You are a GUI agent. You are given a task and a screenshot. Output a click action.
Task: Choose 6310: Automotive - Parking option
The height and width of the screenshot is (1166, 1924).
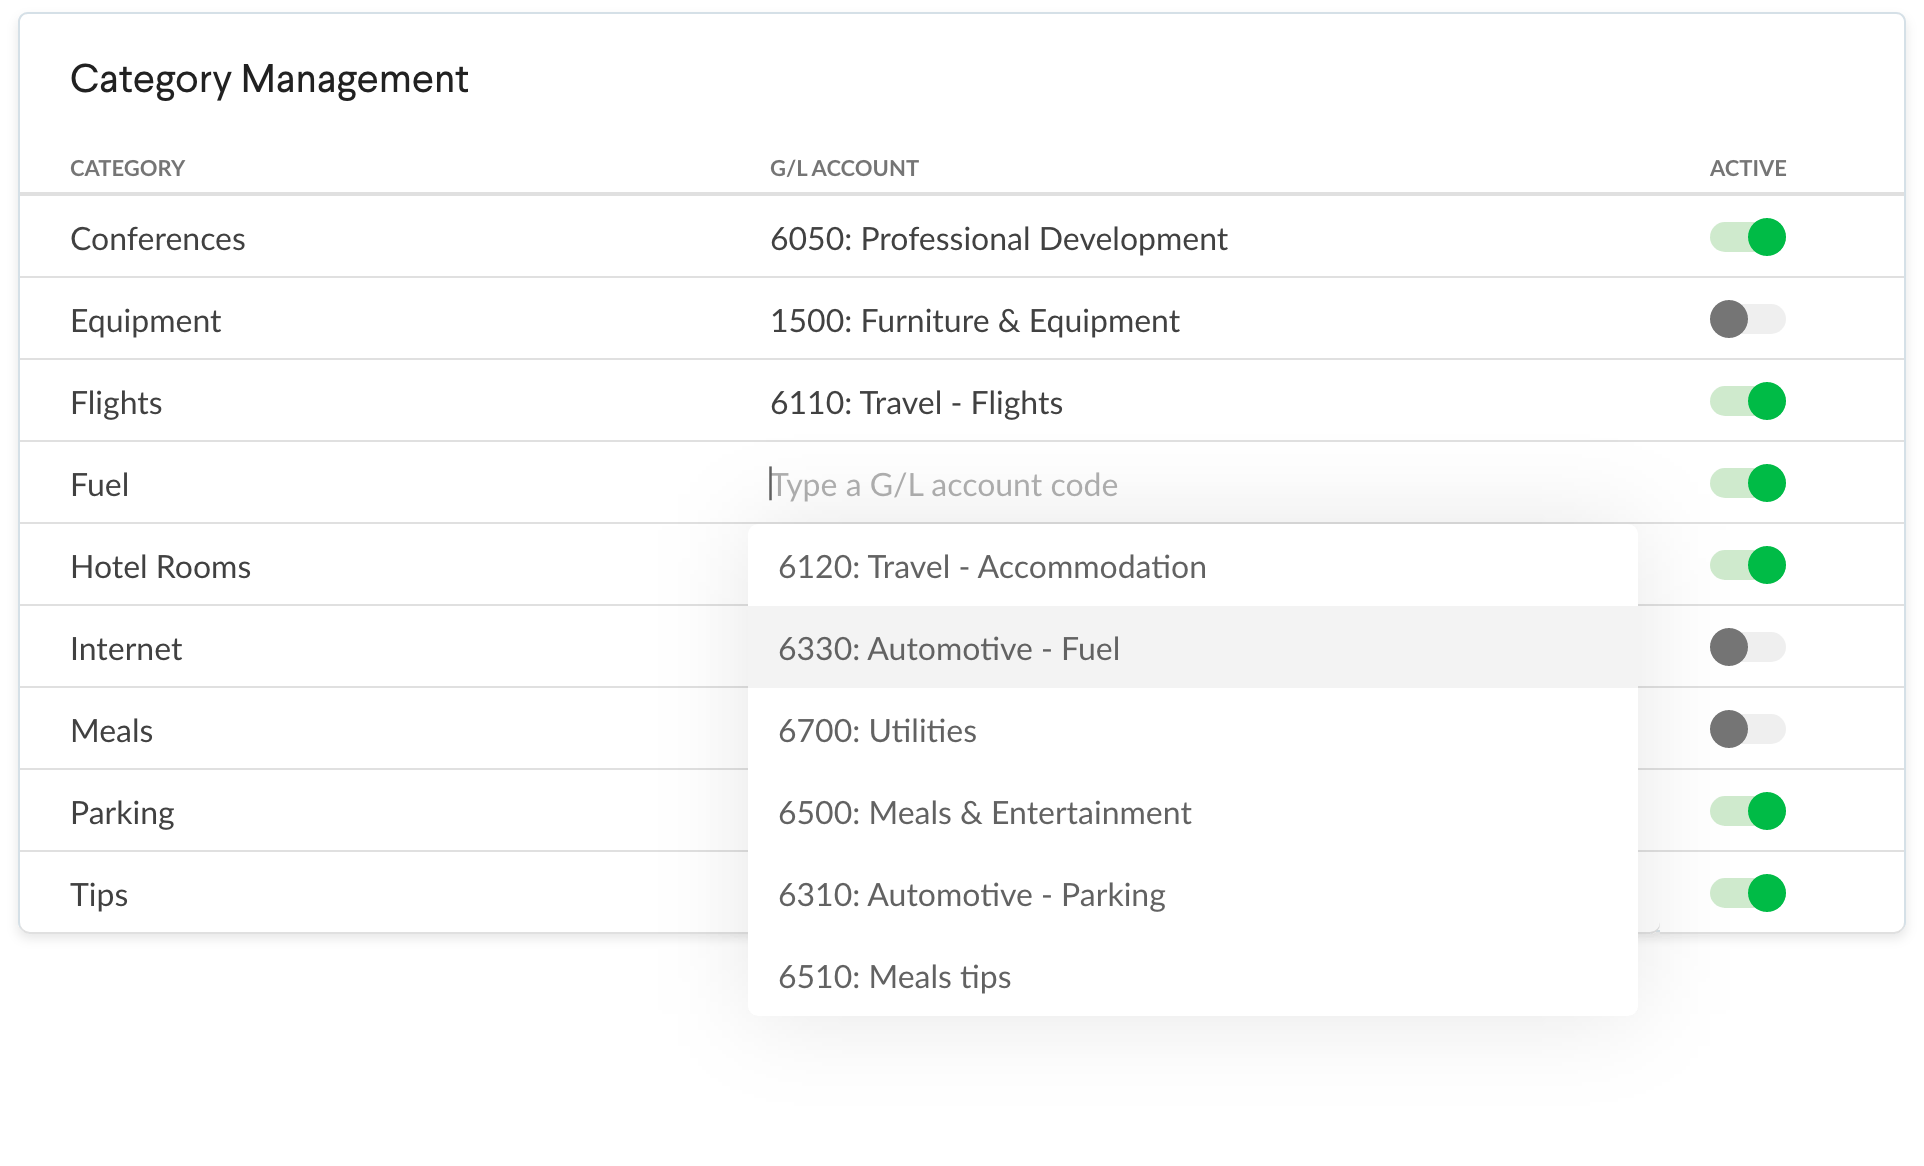coord(972,895)
